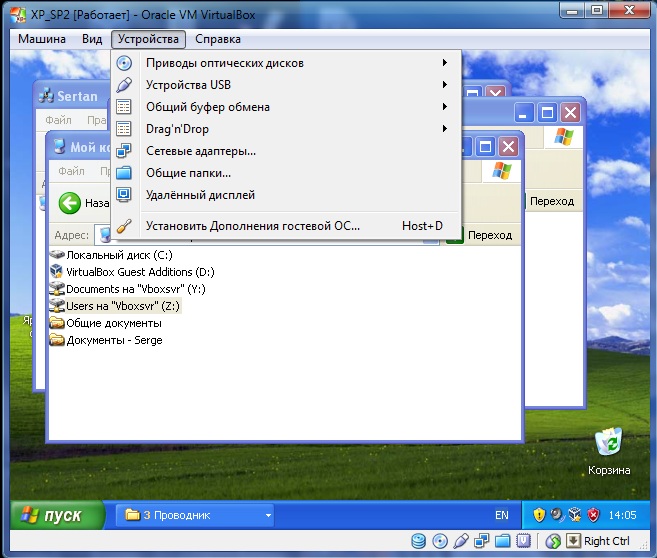657x558 pixels.
Task: Click the network adapters icon in menu
Action: (124, 151)
